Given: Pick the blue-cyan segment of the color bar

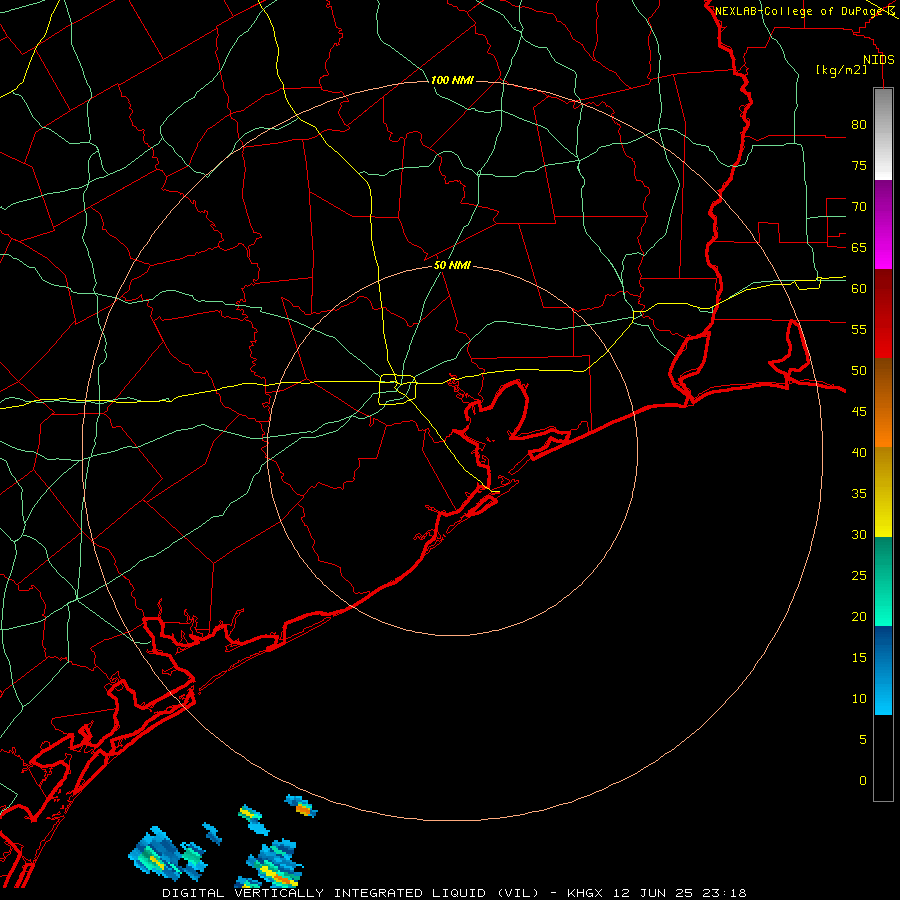Looking at the screenshot, I should coord(883,670).
